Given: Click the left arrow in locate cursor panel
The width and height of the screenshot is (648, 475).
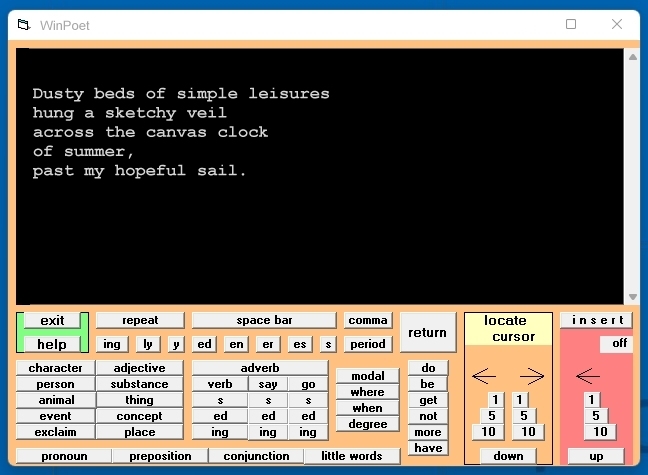Looking at the screenshot, I should coord(484,377).
